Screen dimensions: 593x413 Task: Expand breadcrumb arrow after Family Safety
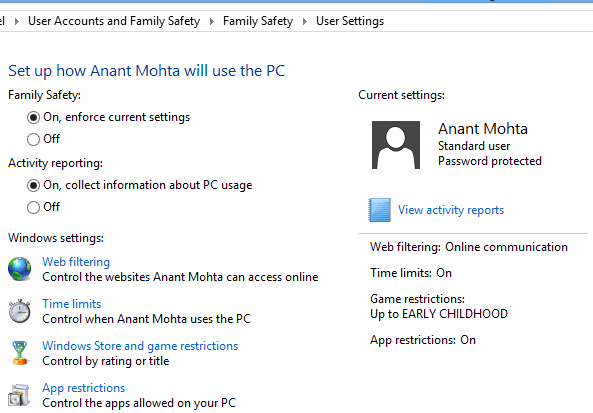point(305,22)
